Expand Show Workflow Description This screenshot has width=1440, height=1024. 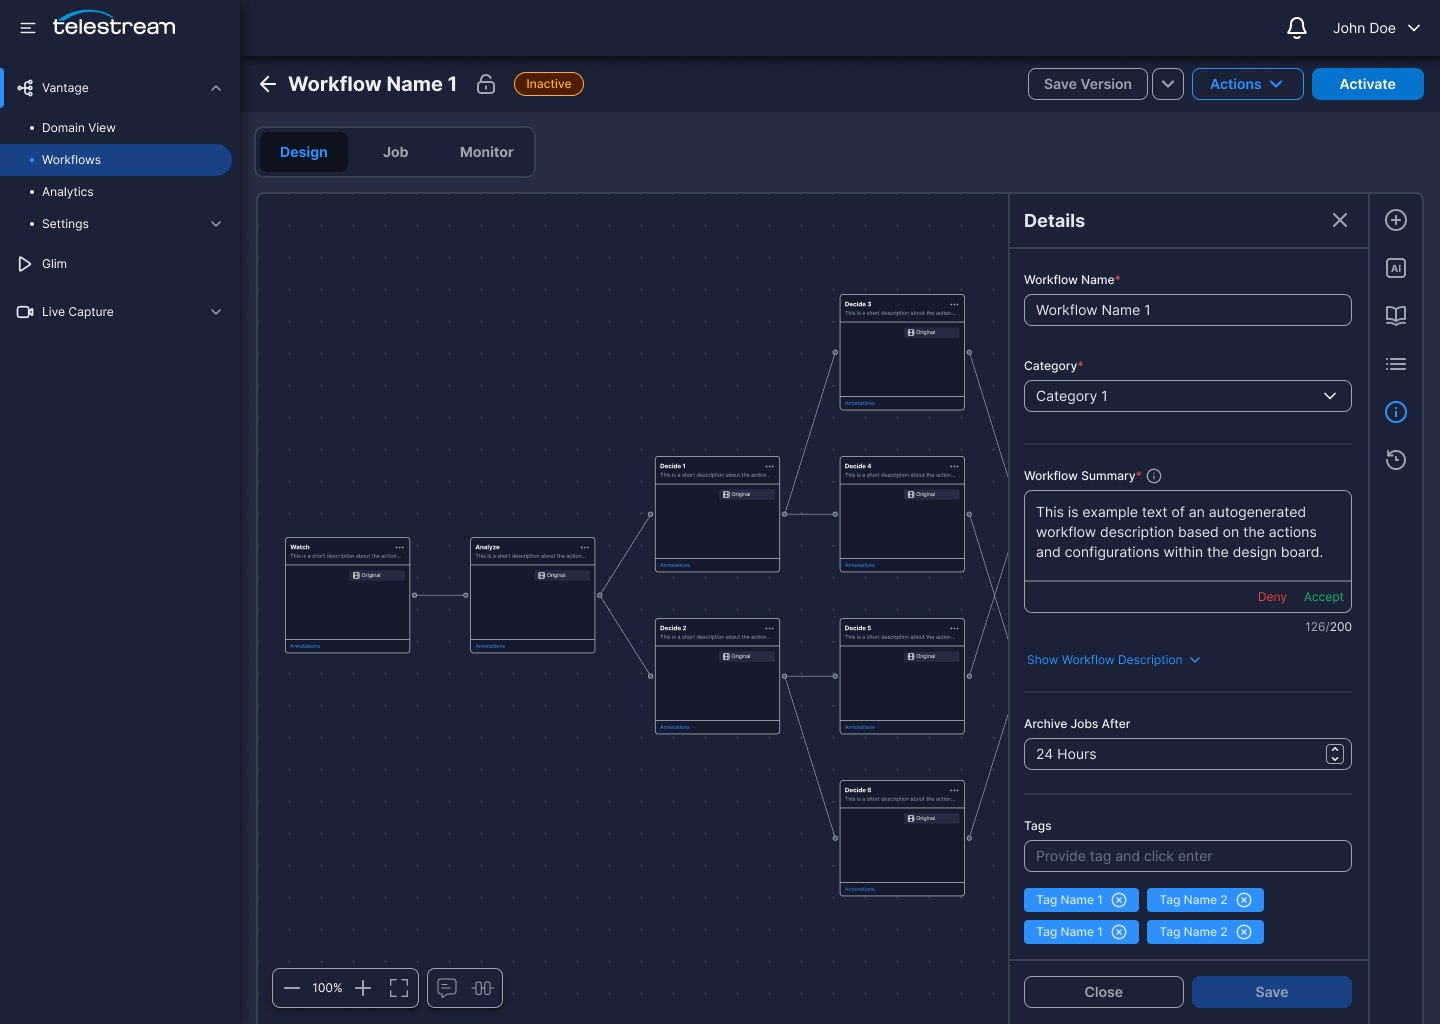tap(1113, 660)
